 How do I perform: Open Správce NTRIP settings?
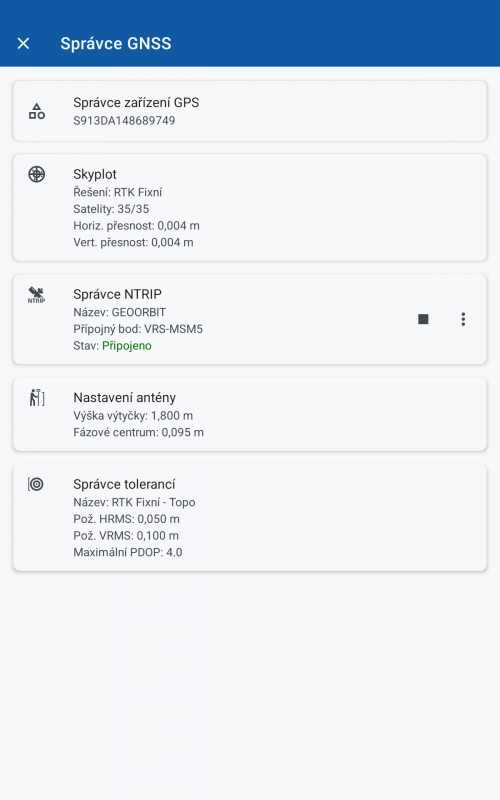coord(250,319)
